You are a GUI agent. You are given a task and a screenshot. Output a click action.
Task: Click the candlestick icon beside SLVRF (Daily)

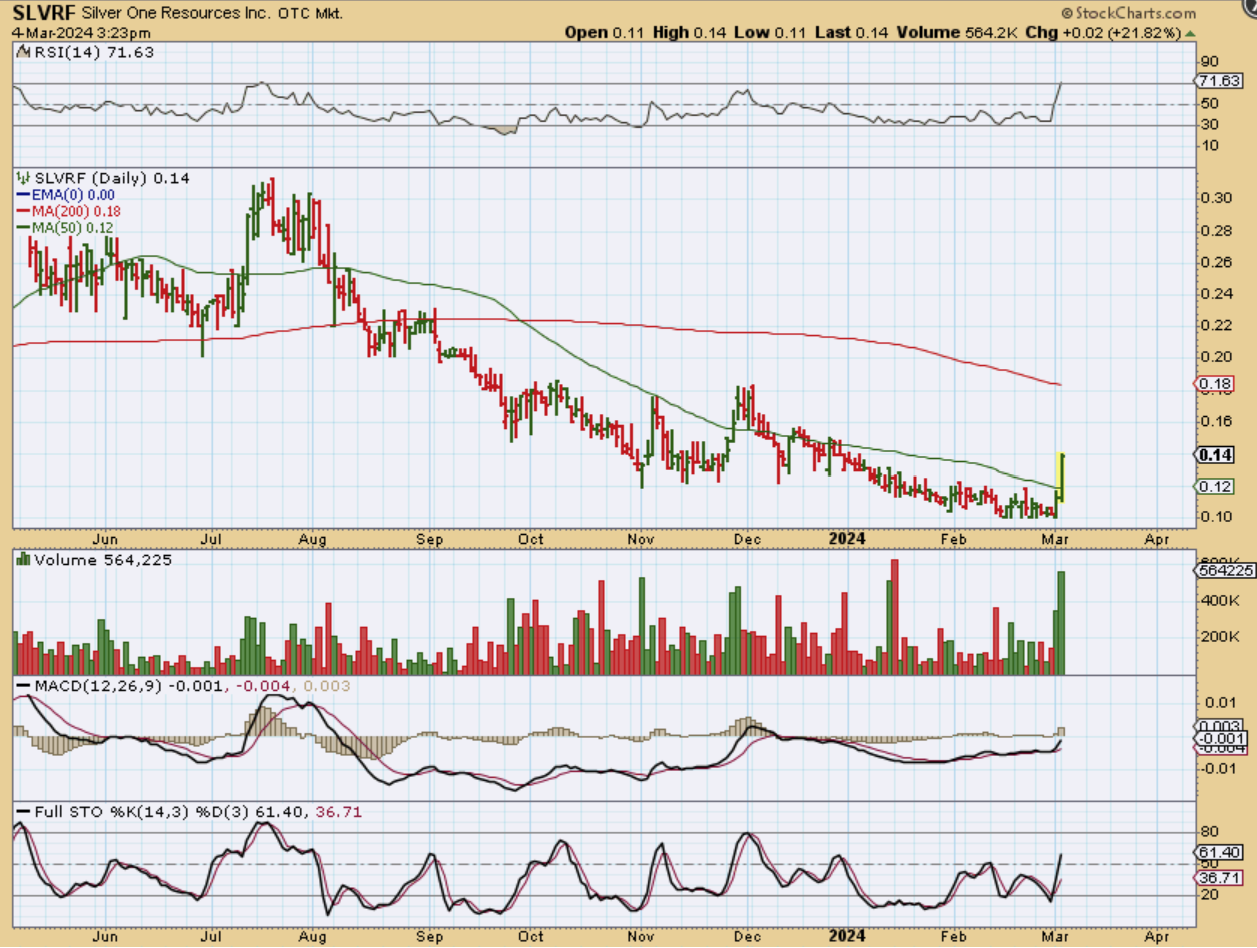tap(23, 178)
